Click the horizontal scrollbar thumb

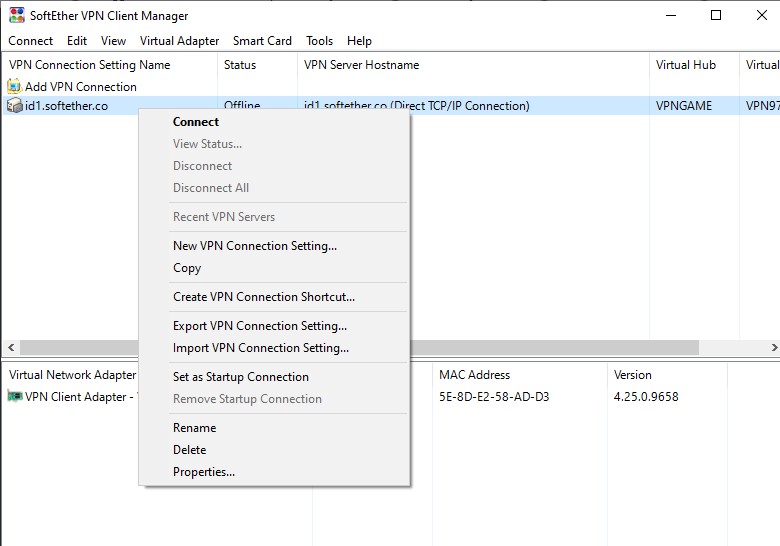(359, 347)
